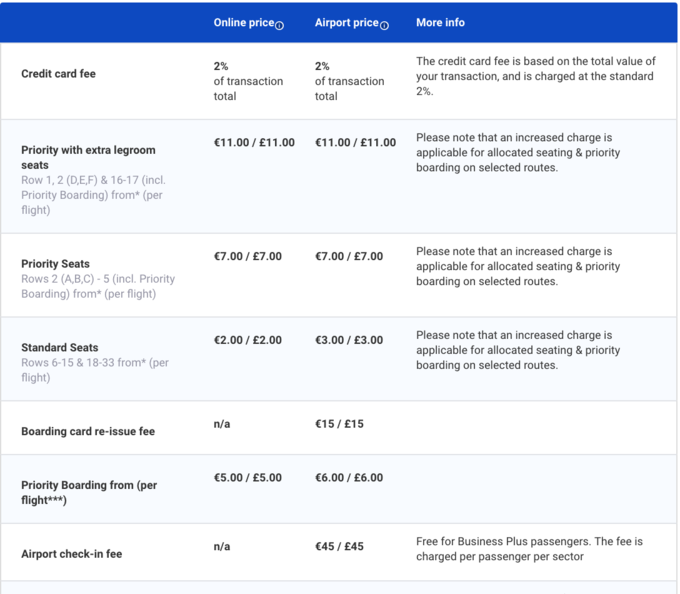Select the Airport check-in fee label
Viewport: 680px width, 594px height.
click(x=71, y=554)
